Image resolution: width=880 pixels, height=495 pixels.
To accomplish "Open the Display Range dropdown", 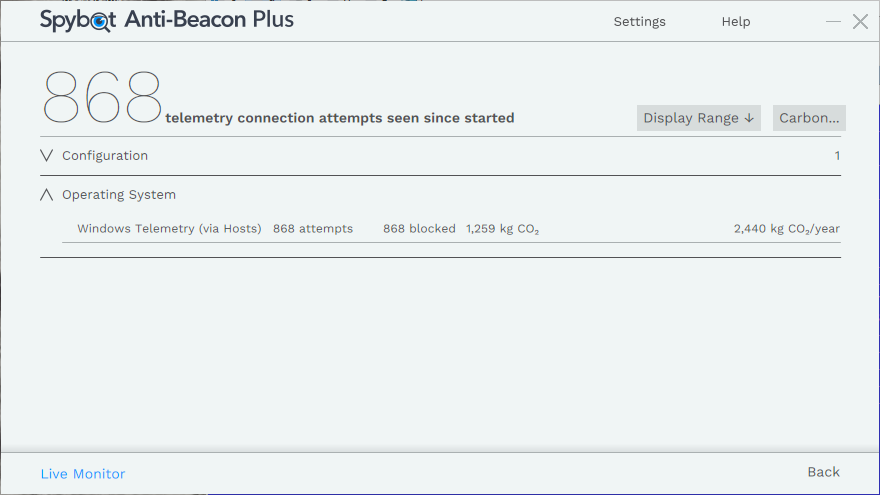I will click(x=698, y=118).
